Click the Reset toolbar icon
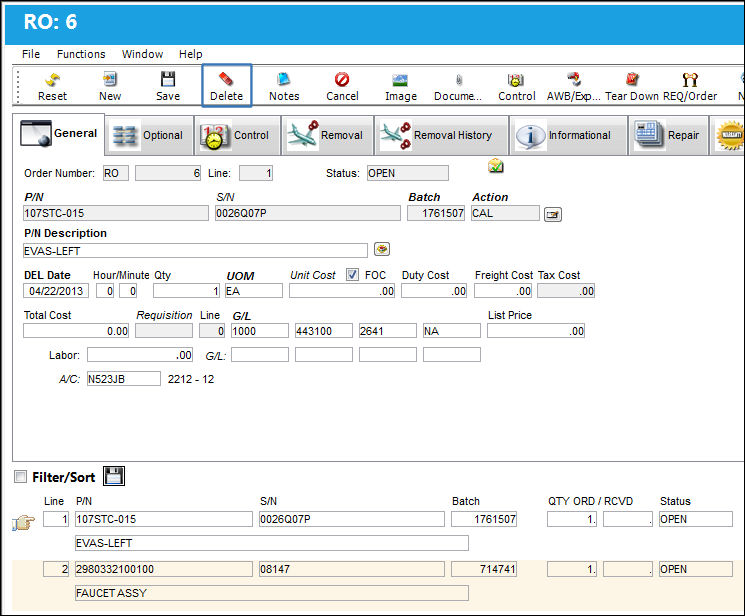This screenshot has width=745, height=616. pyautogui.click(x=52, y=87)
